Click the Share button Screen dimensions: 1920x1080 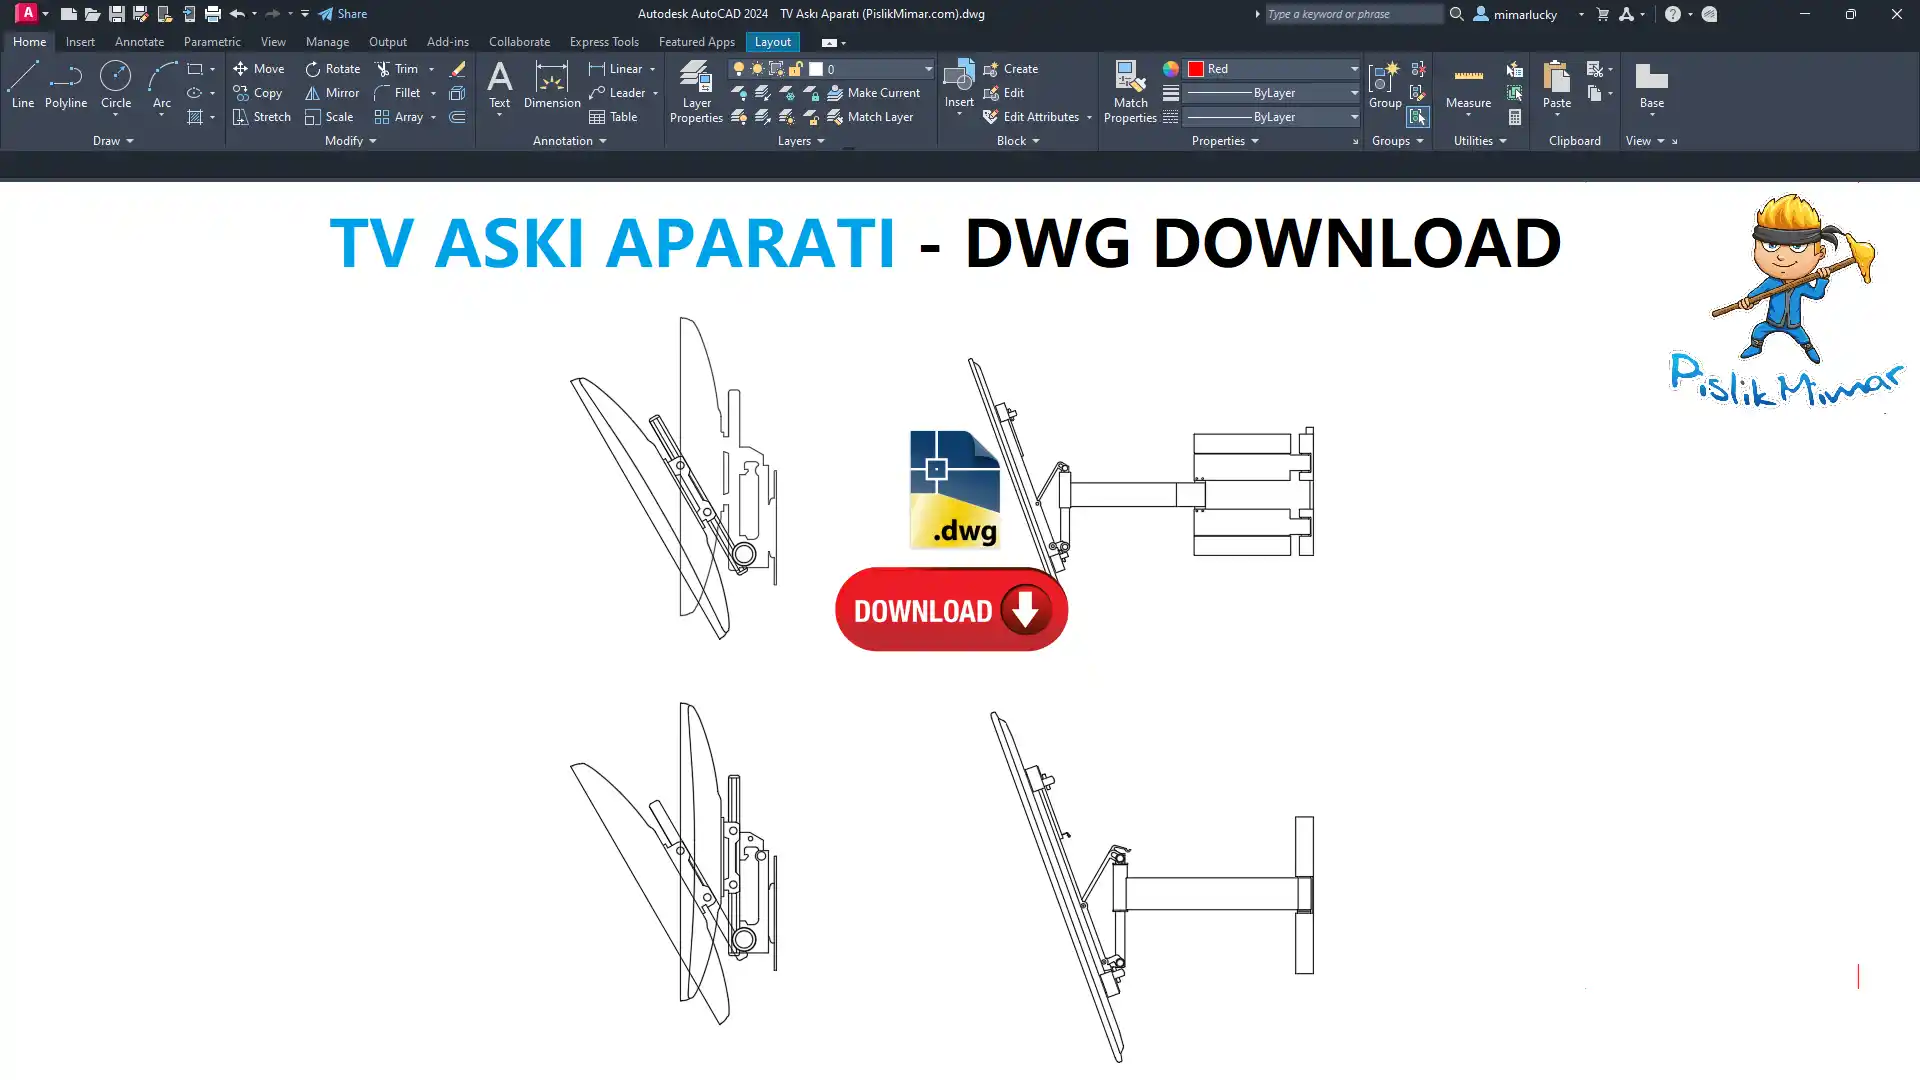click(x=343, y=14)
